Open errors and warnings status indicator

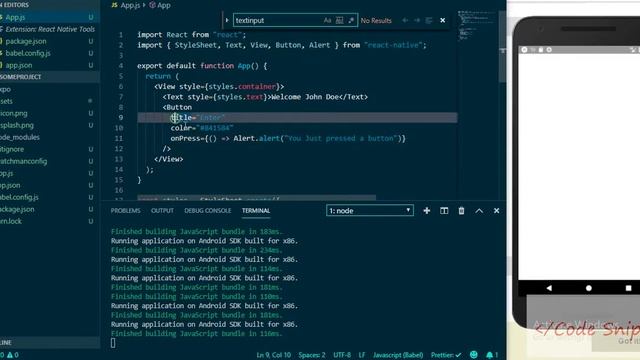coord(9,355)
